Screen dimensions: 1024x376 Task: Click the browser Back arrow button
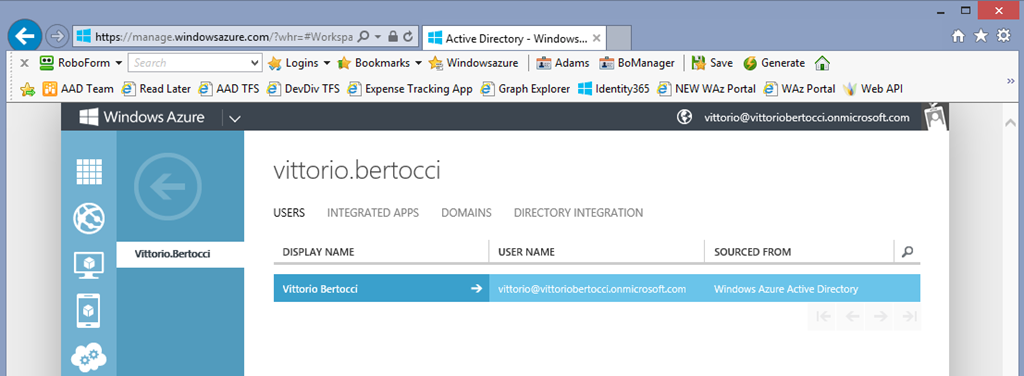[25, 36]
